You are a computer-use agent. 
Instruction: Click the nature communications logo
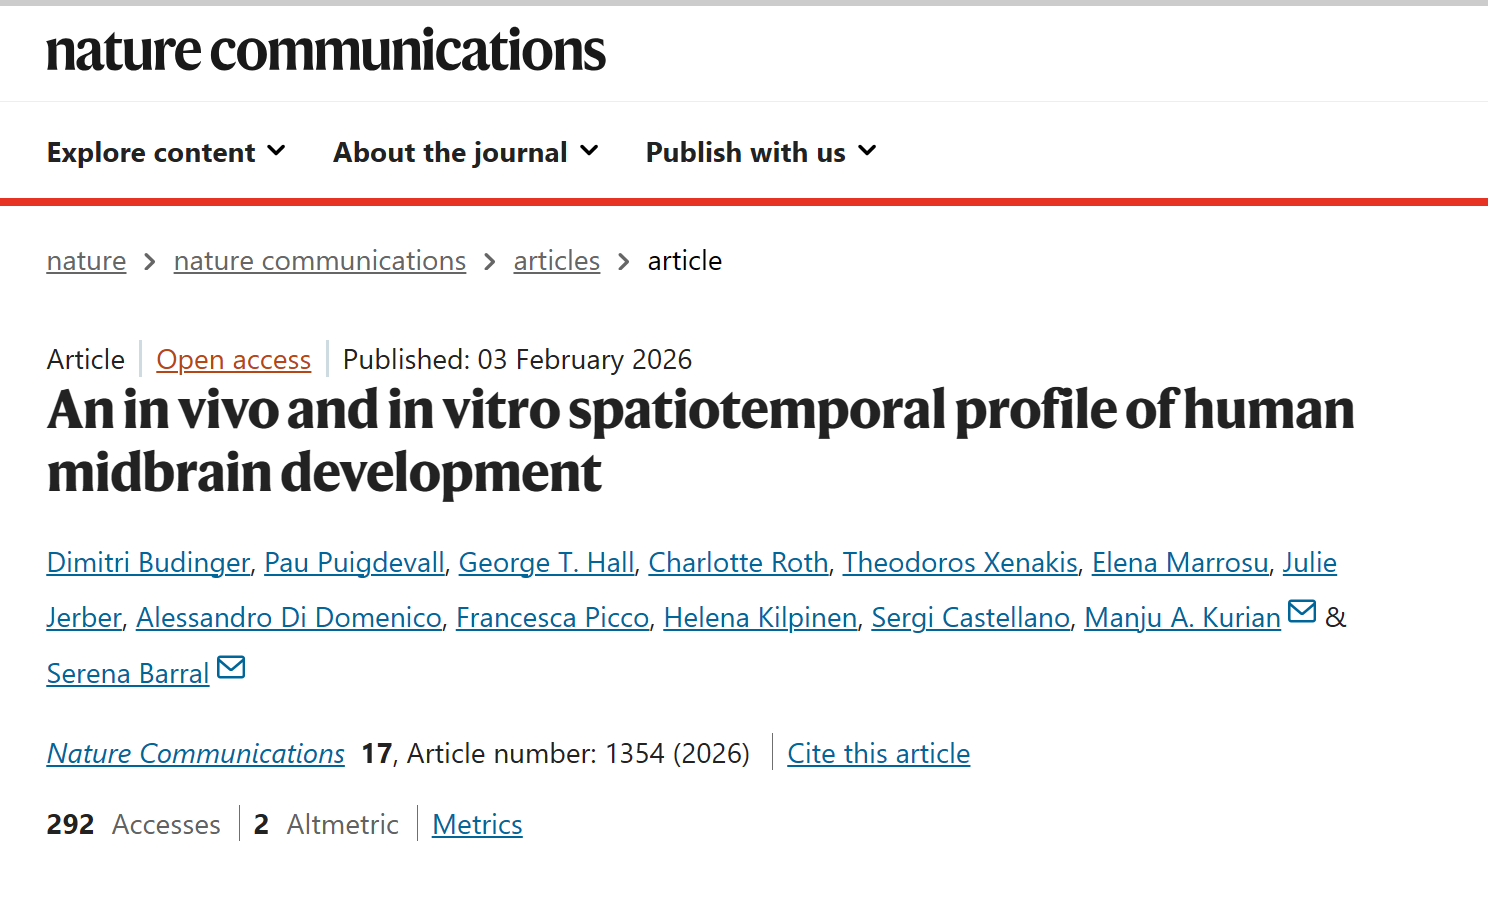[326, 51]
